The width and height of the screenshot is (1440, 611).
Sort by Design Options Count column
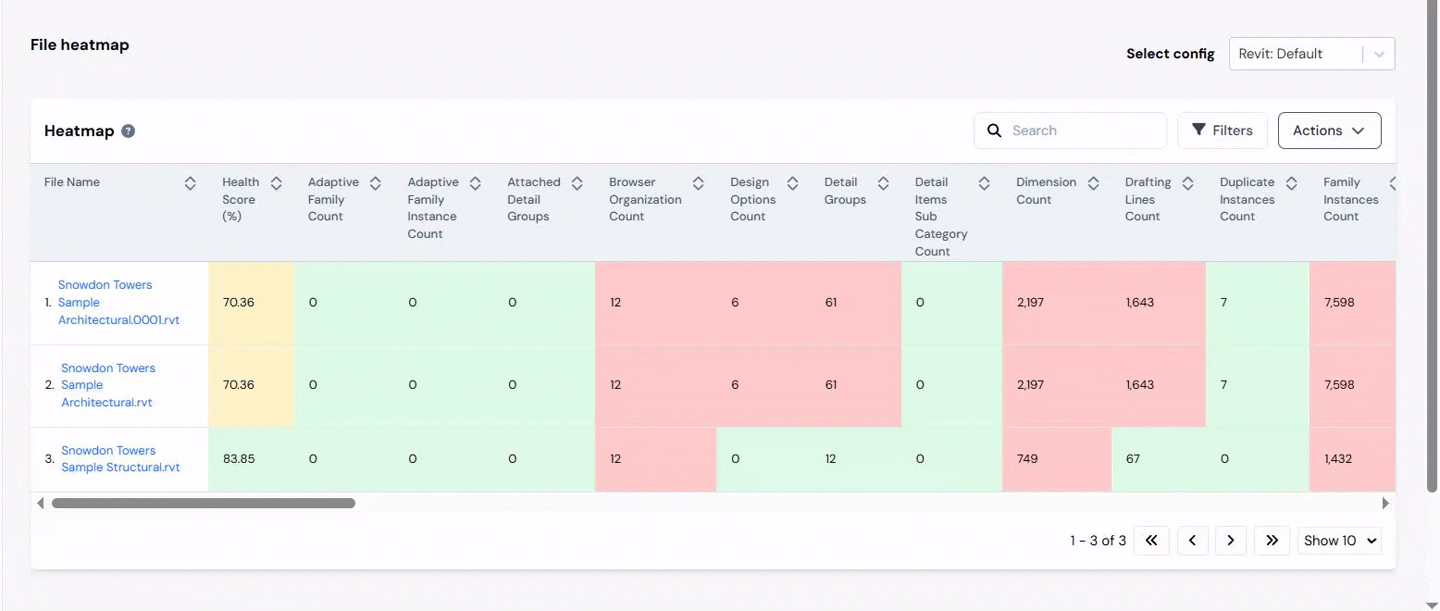click(x=792, y=183)
